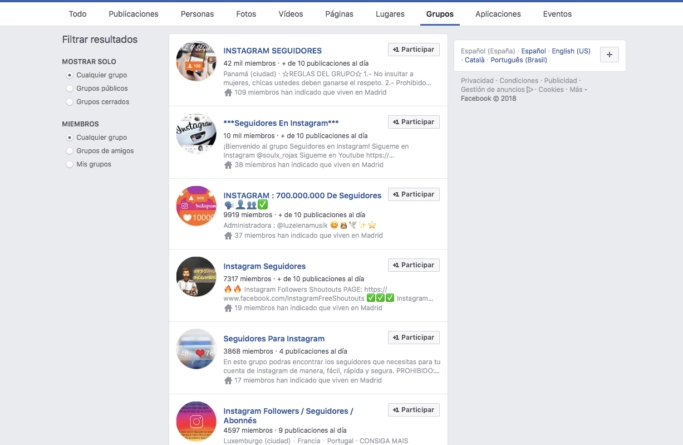Click '3868 miembros' text
The image size is (683, 445).
tap(248, 351)
